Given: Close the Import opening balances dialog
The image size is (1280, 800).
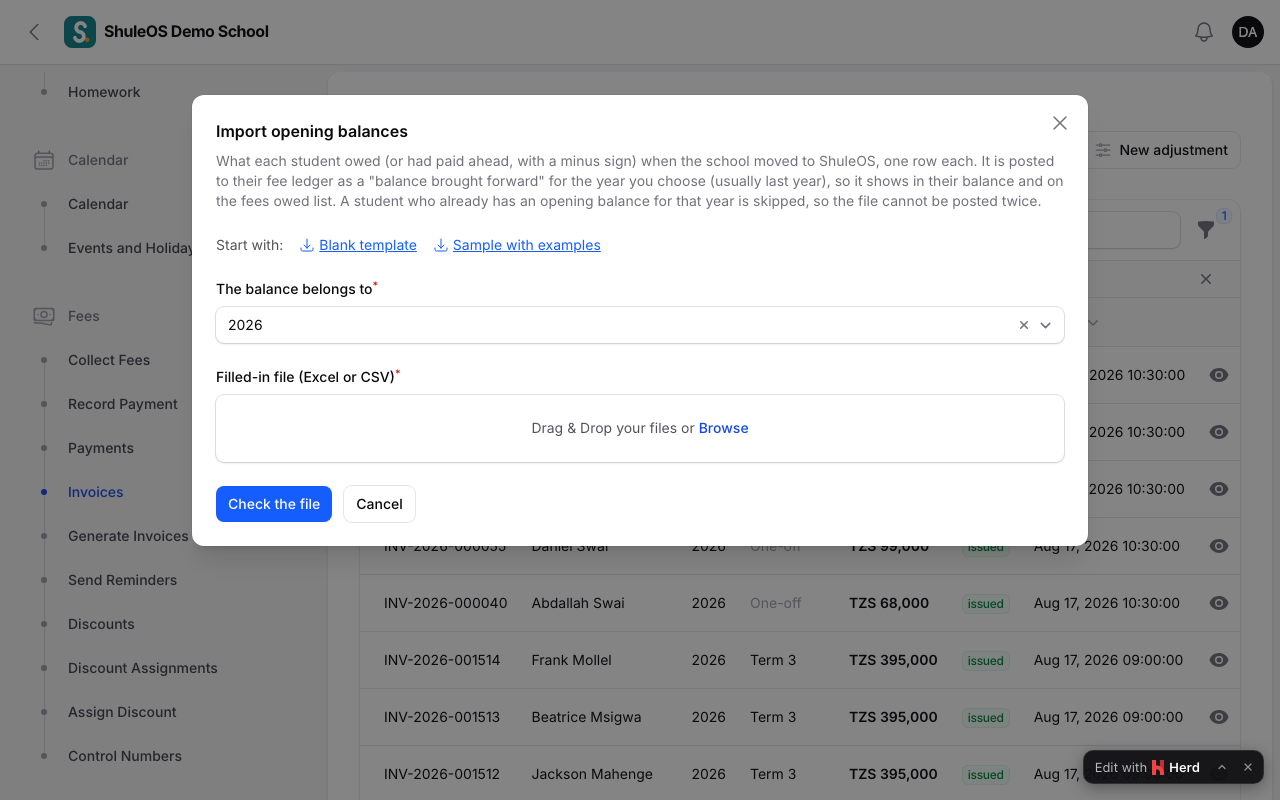Looking at the screenshot, I should tap(1060, 123).
